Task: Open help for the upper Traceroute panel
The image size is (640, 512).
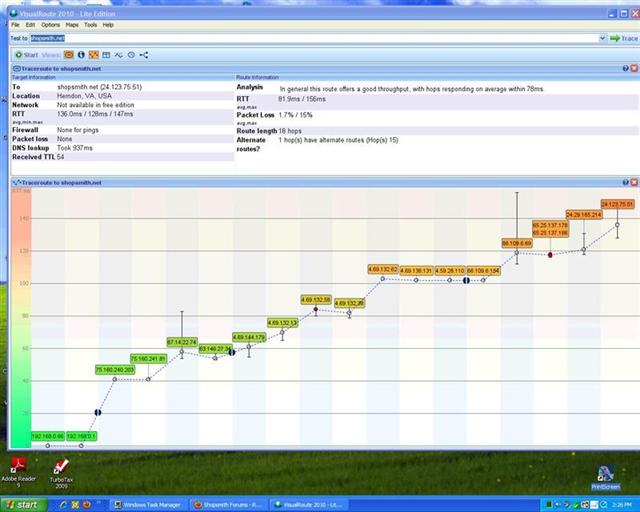Action: pyautogui.click(x=625, y=68)
